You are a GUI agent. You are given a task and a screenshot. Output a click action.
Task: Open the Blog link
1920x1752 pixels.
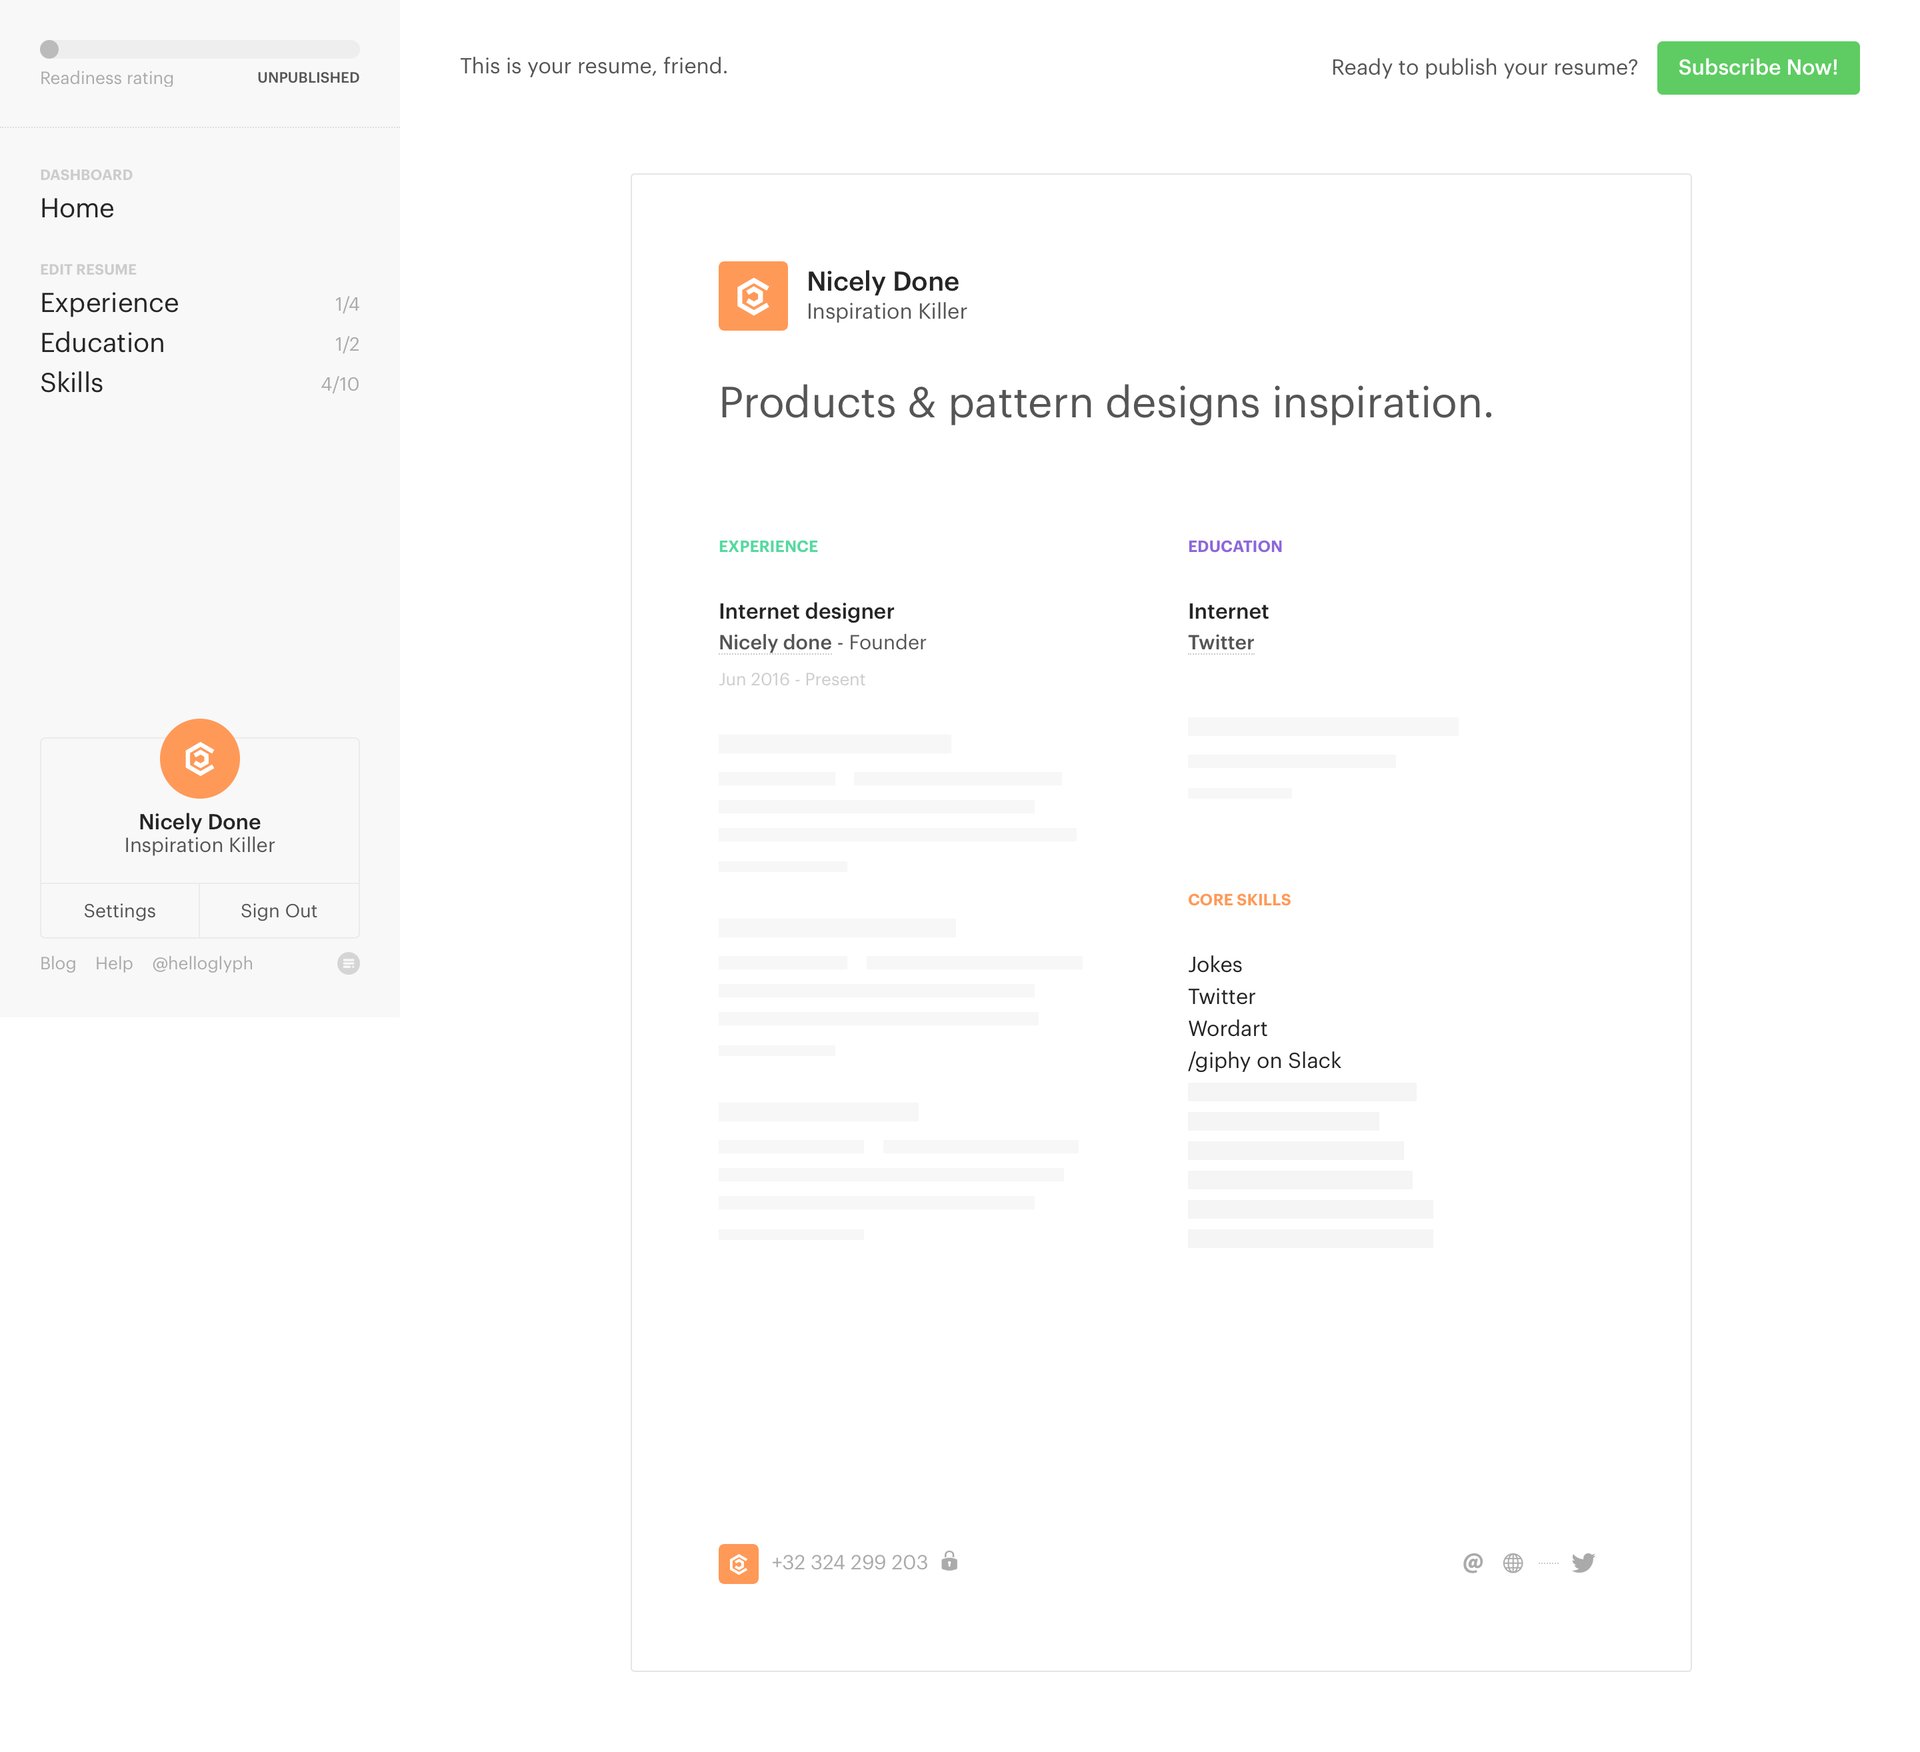pos(58,963)
